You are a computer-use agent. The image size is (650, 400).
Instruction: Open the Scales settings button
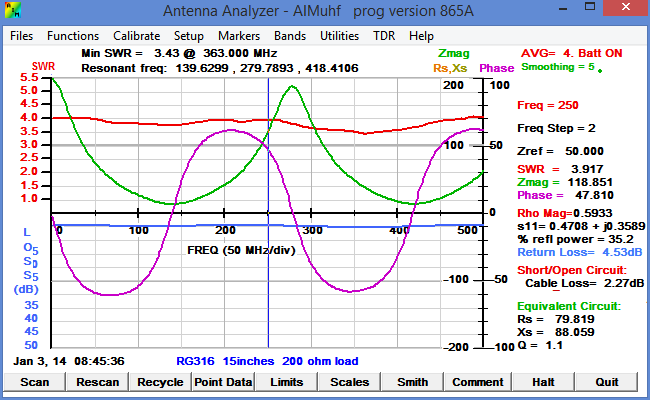click(x=349, y=381)
